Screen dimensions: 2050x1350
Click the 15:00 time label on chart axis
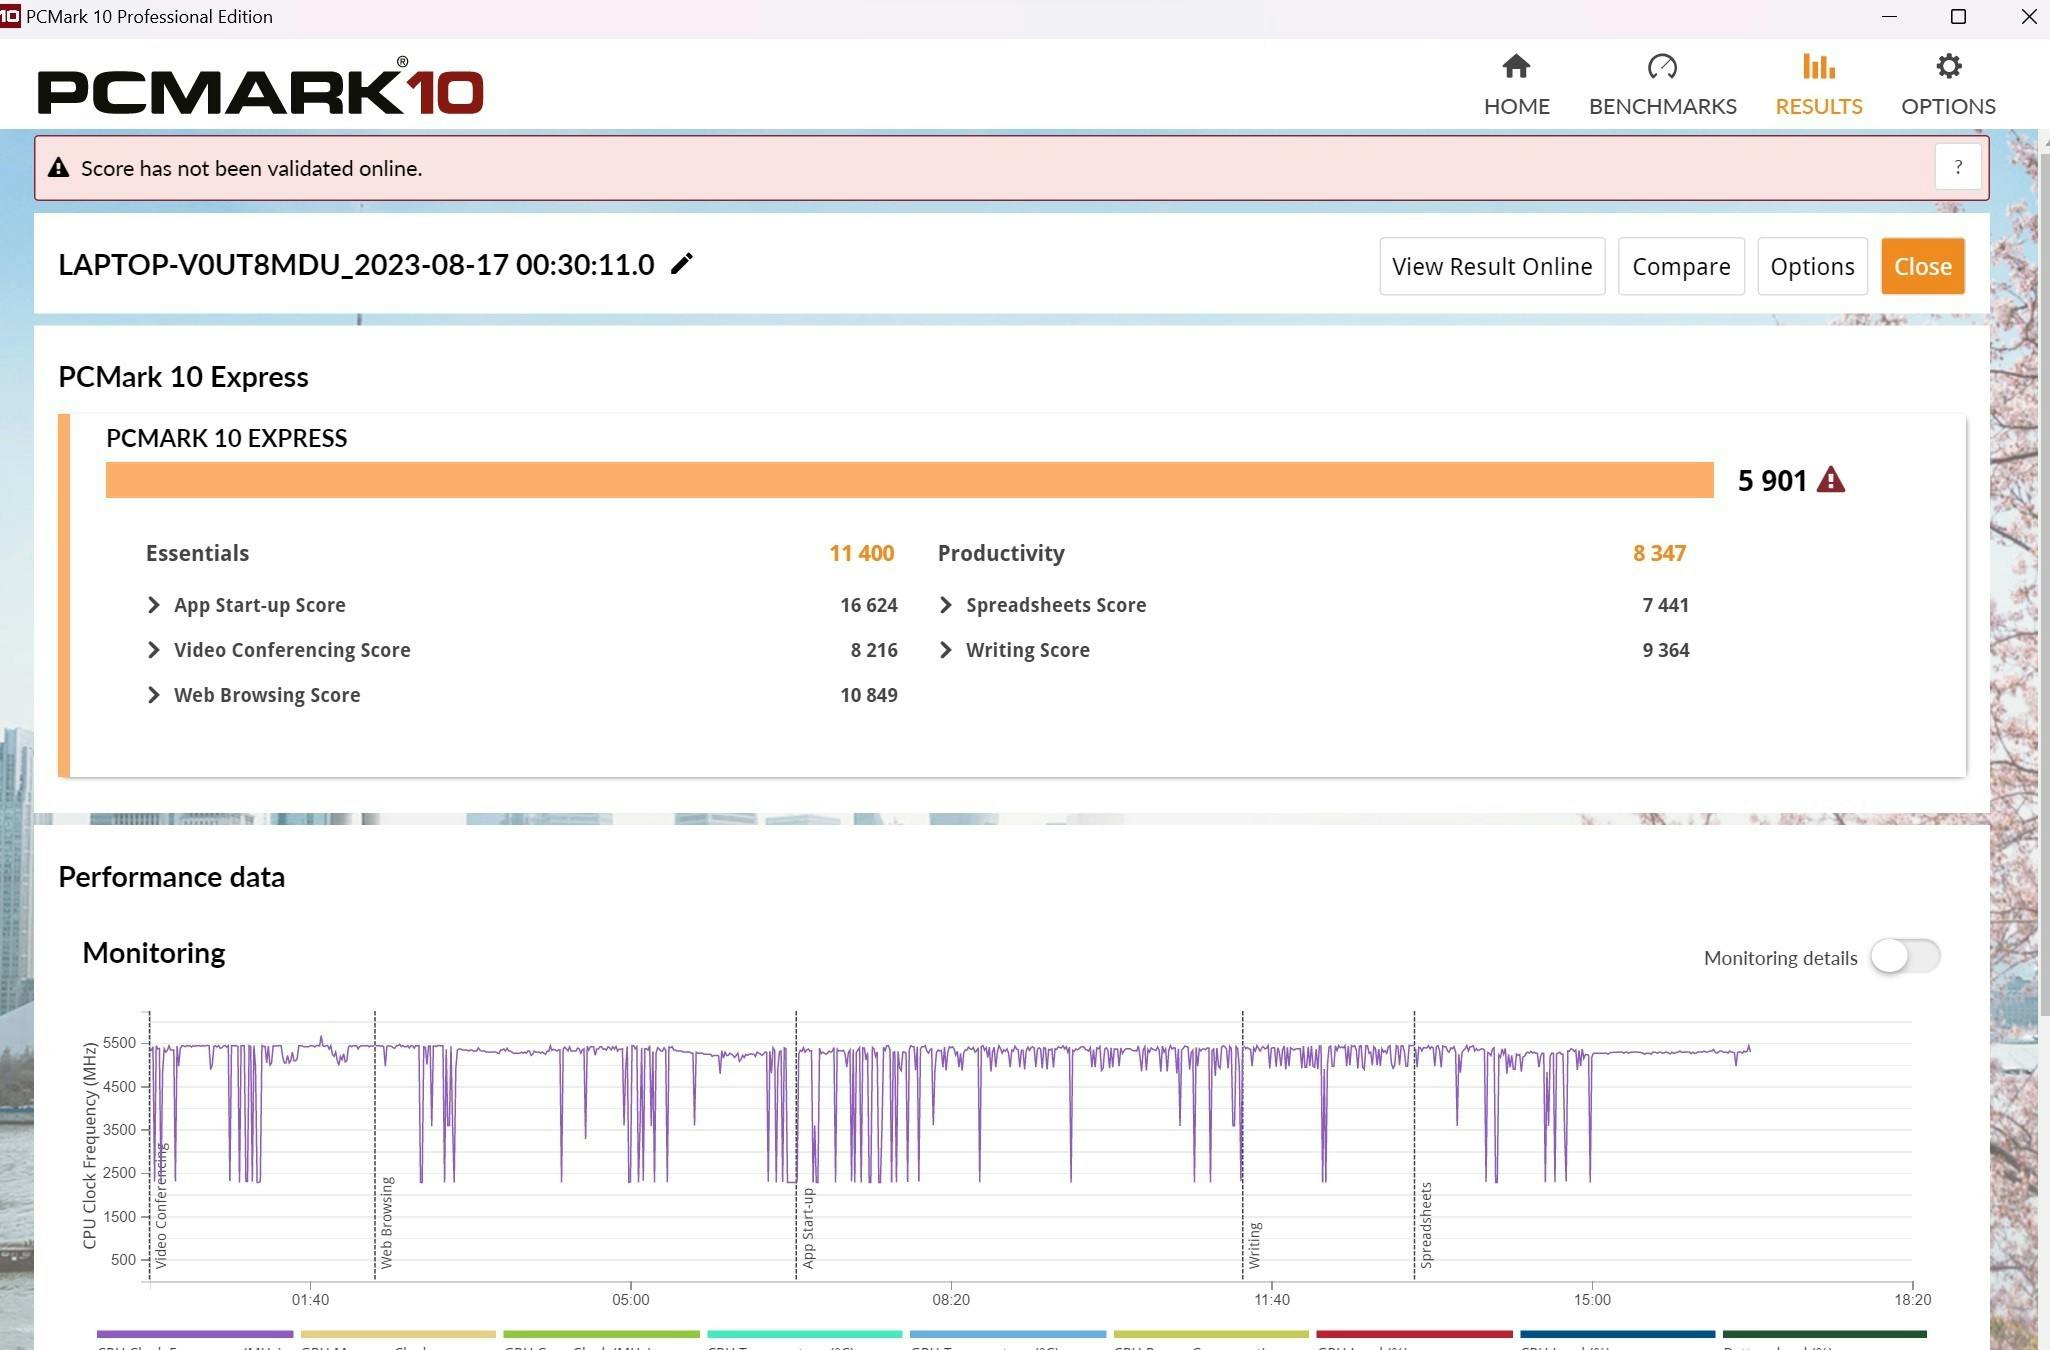coord(1592,1300)
